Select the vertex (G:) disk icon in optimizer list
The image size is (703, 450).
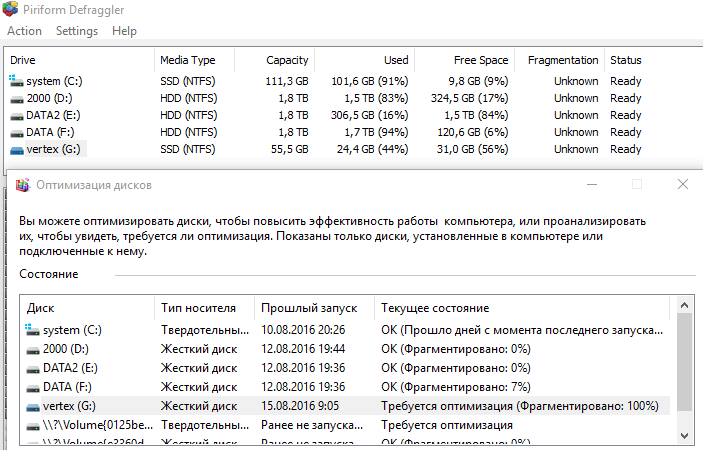click(x=33, y=406)
